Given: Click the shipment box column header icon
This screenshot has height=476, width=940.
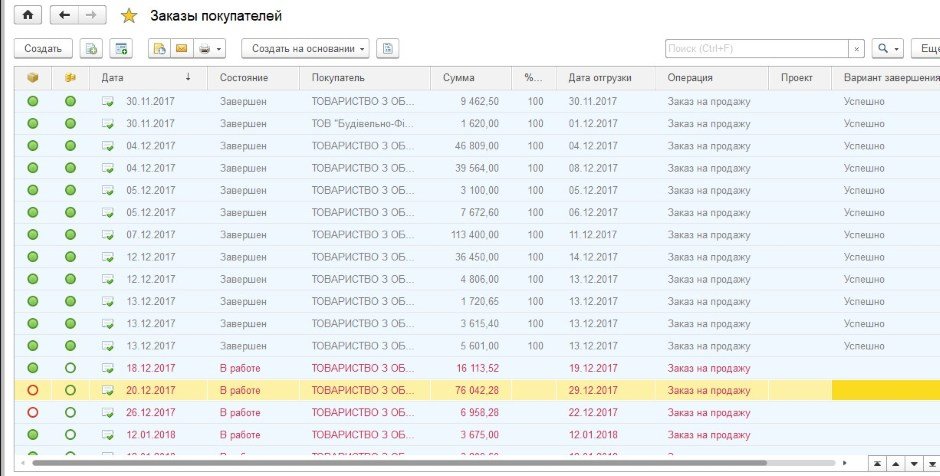Looking at the screenshot, I should pyautogui.click(x=33, y=77).
